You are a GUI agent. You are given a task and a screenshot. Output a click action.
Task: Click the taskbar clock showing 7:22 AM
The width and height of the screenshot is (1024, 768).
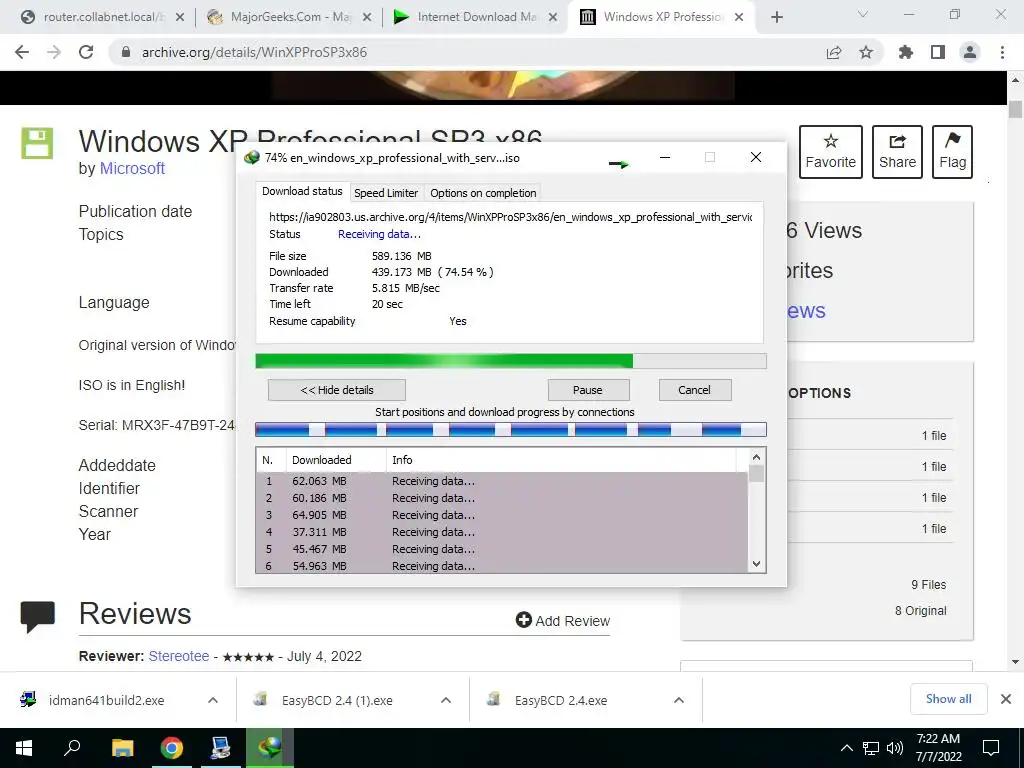pyautogui.click(x=938, y=748)
